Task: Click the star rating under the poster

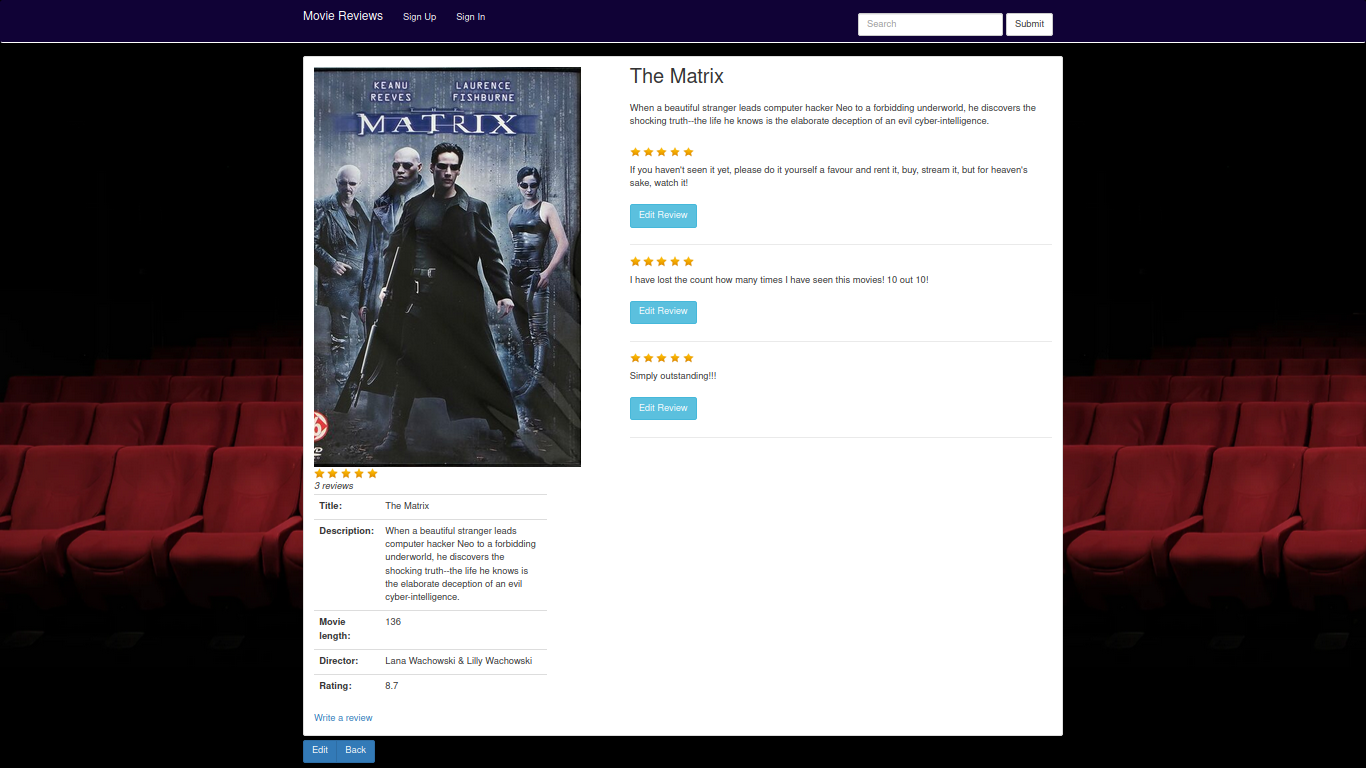Action: (x=346, y=474)
